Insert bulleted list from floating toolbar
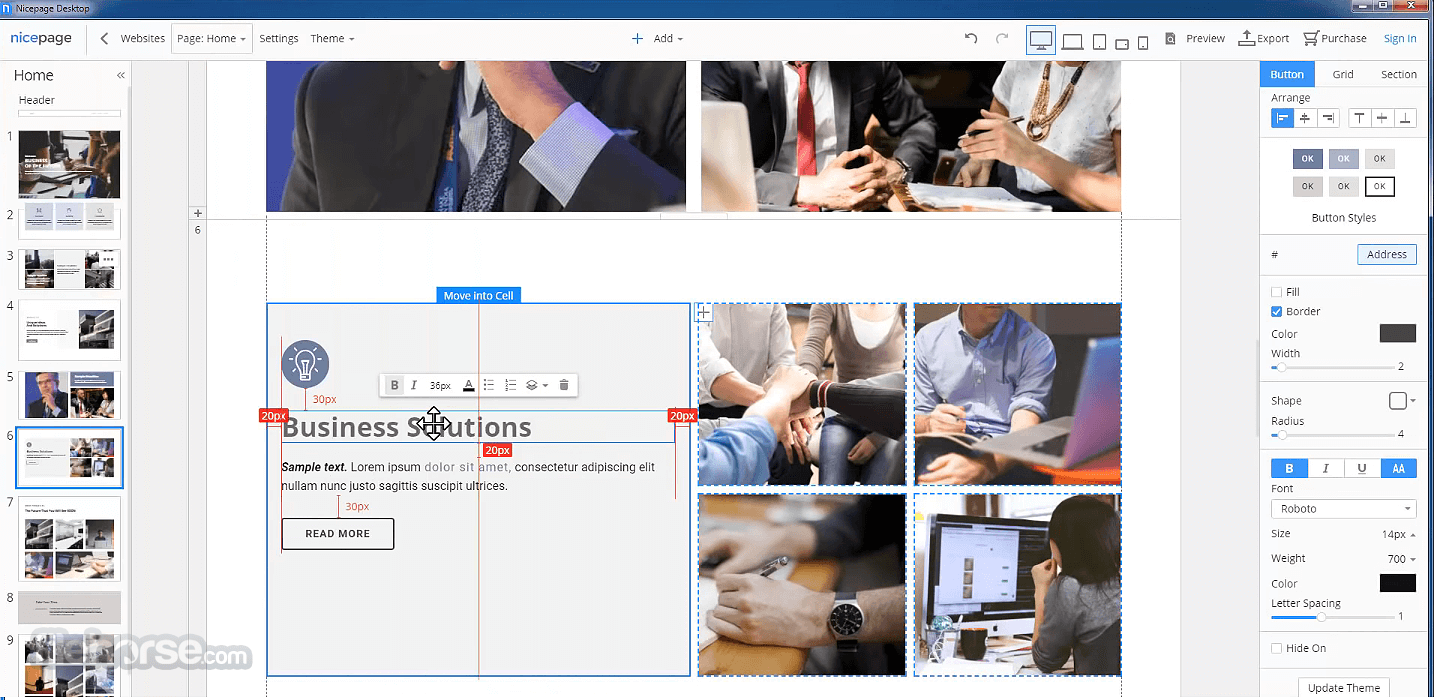 click(489, 385)
